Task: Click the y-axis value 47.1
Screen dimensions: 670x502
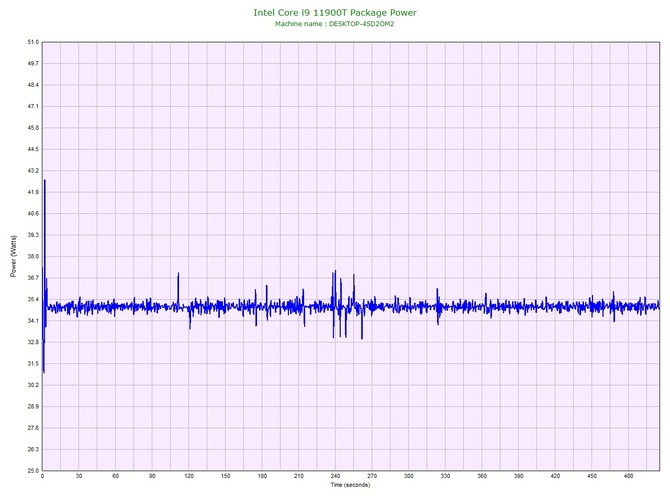Action: click(33, 106)
